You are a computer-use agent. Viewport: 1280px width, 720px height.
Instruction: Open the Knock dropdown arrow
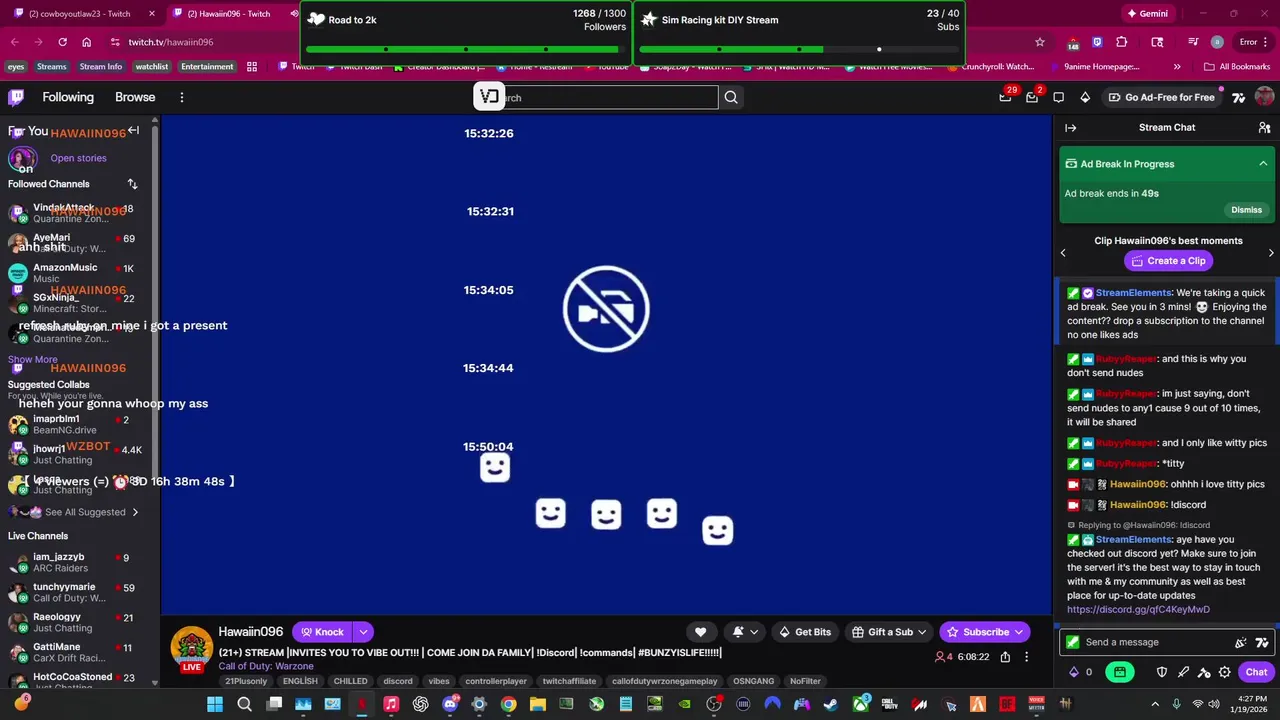pos(363,632)
